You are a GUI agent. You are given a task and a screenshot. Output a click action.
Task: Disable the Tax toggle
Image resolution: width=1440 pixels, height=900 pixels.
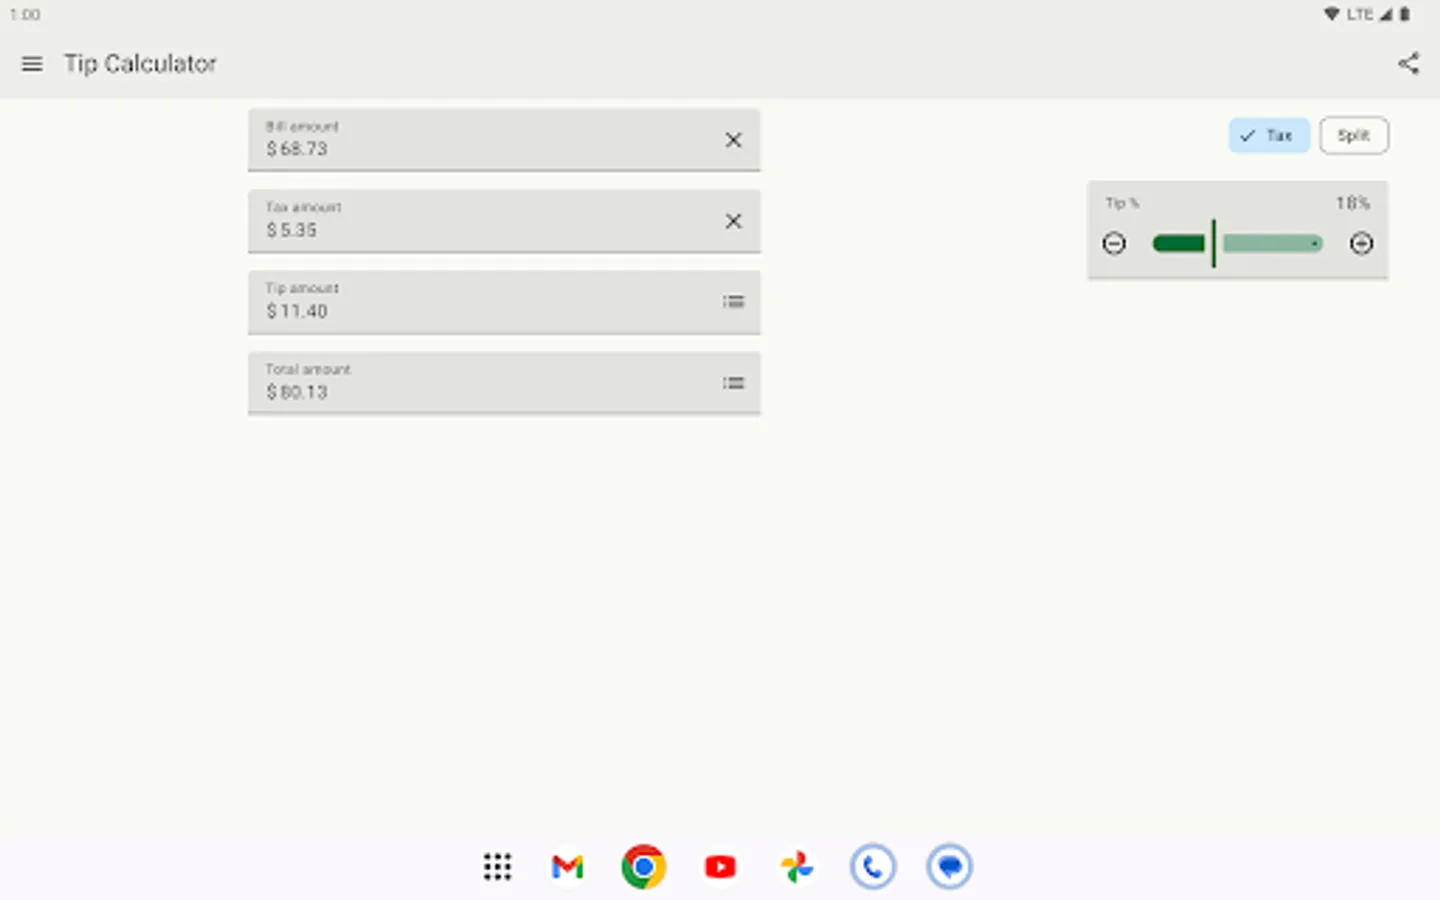(x=1268, y=135)
